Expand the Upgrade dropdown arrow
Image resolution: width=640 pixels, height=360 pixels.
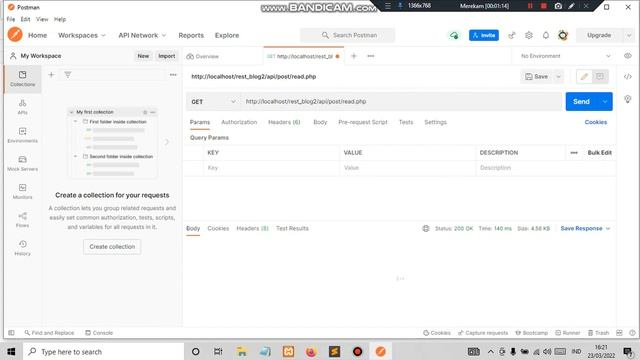pyautogui.click(x=629, y=36)
